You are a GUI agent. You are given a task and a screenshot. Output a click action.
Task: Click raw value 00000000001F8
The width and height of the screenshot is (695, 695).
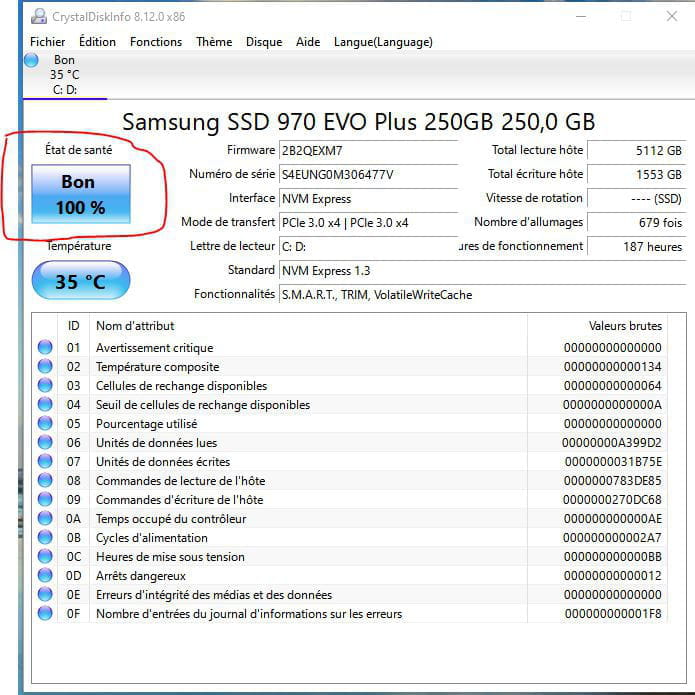click(613, 614)
